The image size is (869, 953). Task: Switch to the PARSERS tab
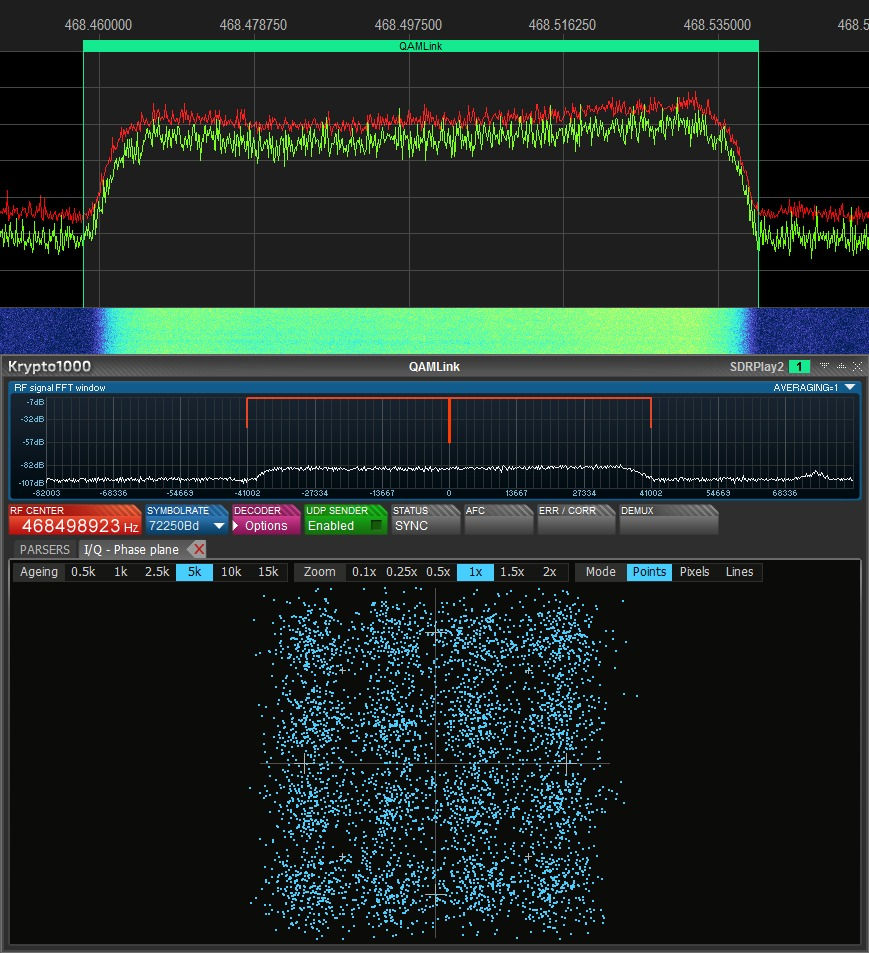(44, 549)
